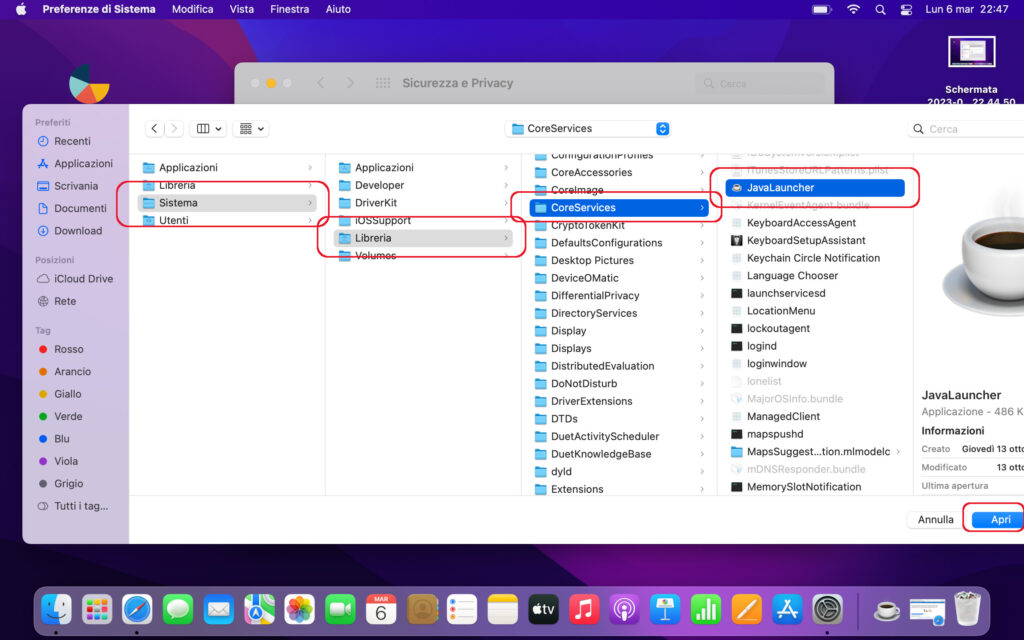The width and height of the screenshot is (1024, 640).
Task: Go back with the left arrow button
Action: point(154,129)
